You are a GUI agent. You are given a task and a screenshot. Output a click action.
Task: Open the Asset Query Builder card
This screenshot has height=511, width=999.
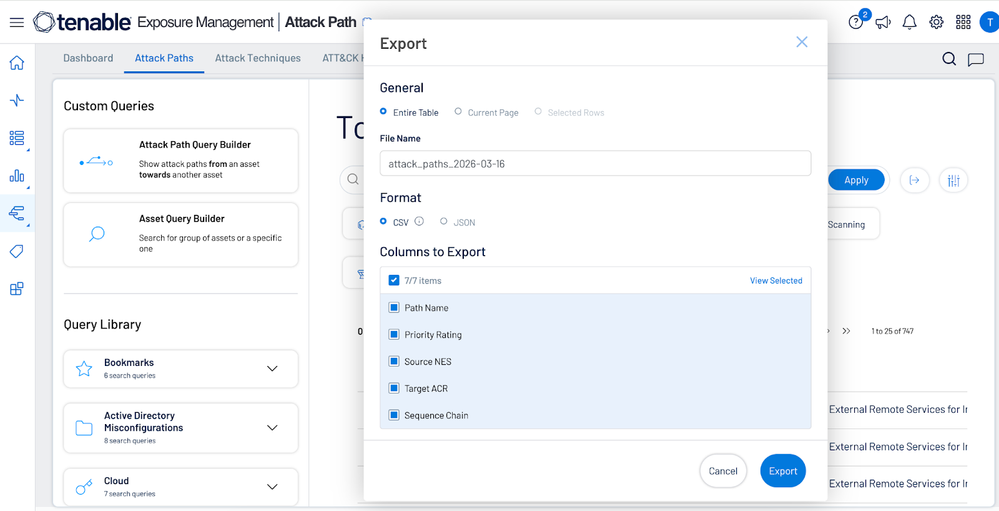tap(181, 234)
